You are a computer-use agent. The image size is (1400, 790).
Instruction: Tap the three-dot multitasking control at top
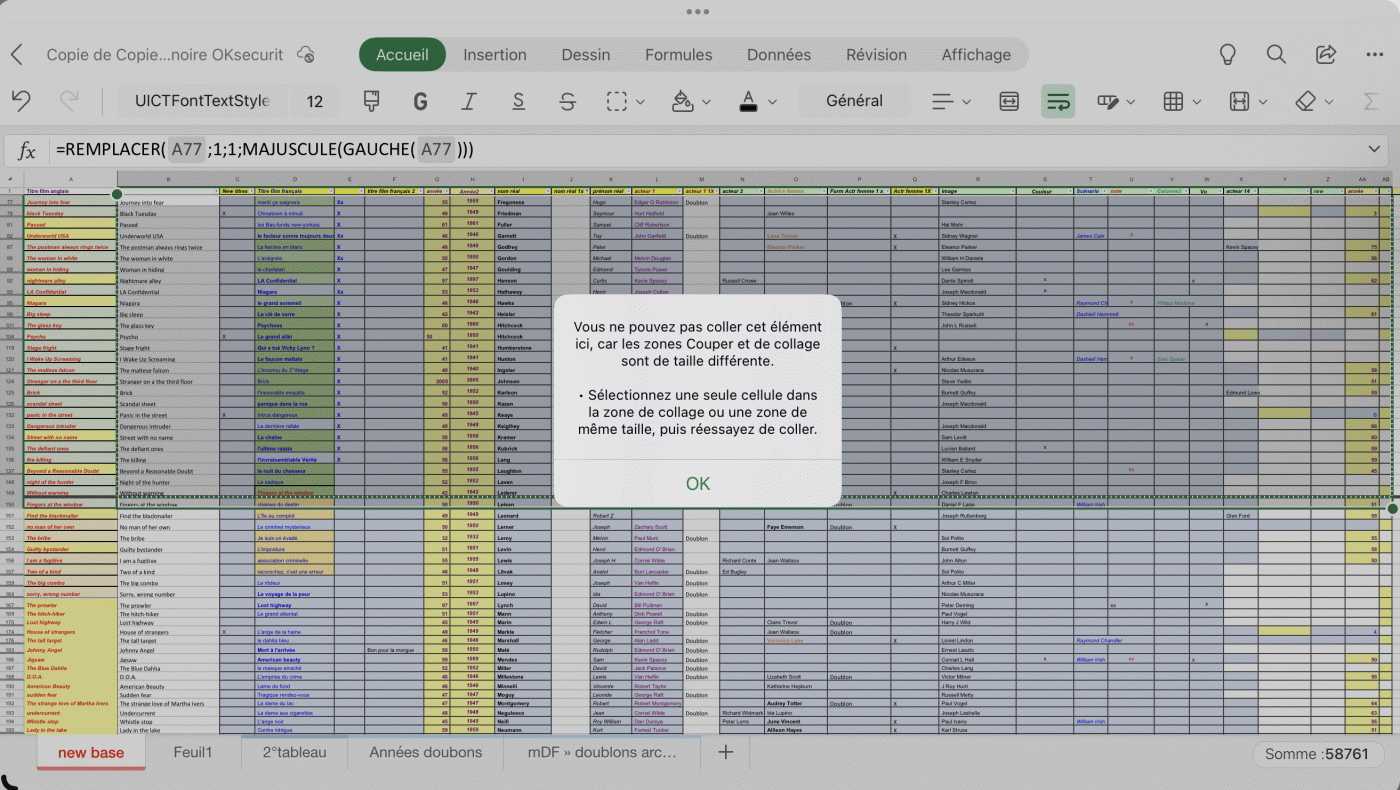(x=699, y=11)
